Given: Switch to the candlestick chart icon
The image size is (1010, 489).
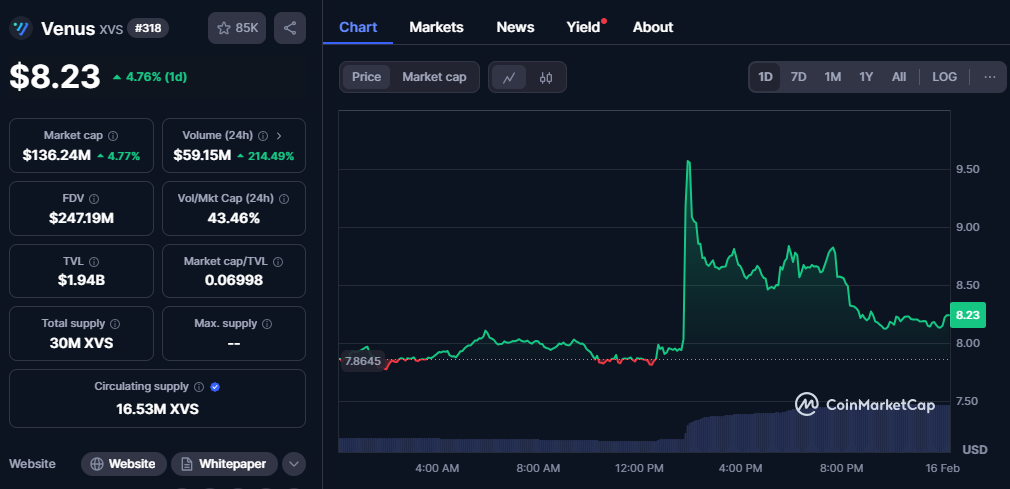Looking at the screenshot, I should tap(546, 77).
